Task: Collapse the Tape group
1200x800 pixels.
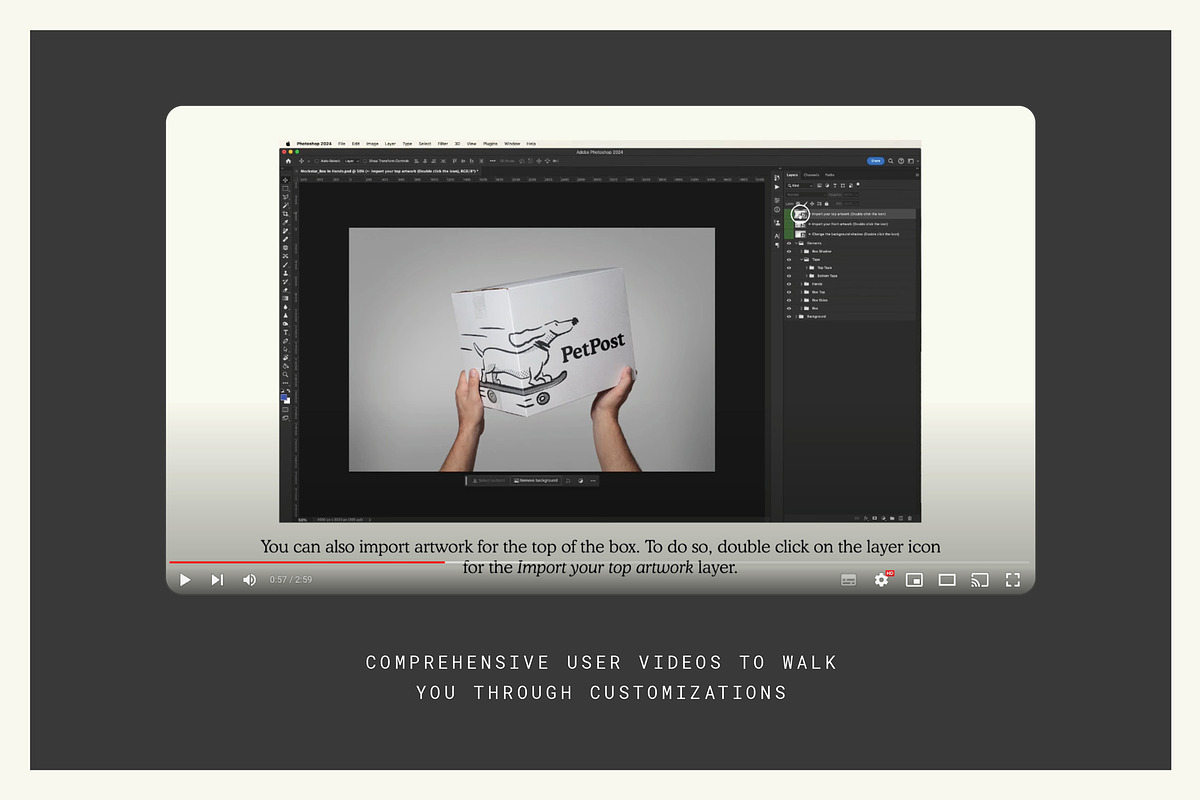Action: 801,259
